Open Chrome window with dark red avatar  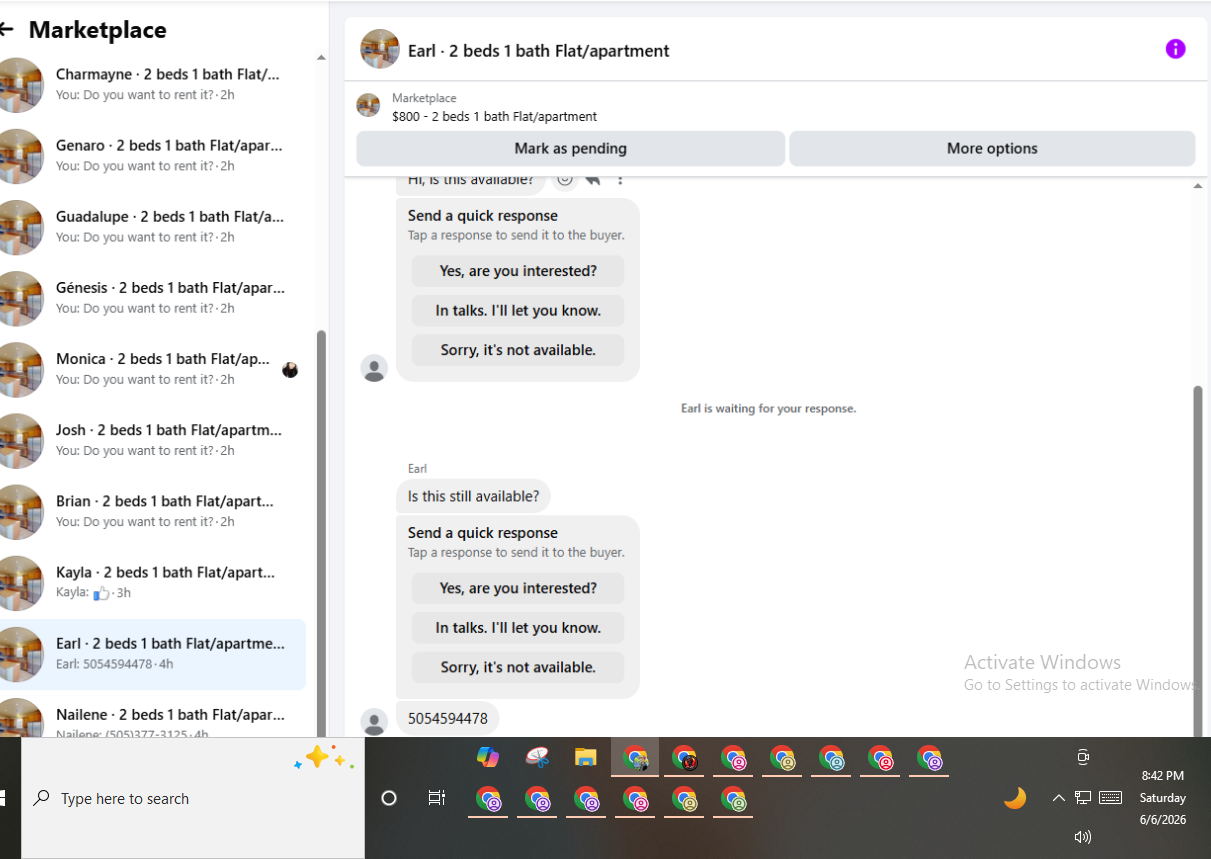684,759
